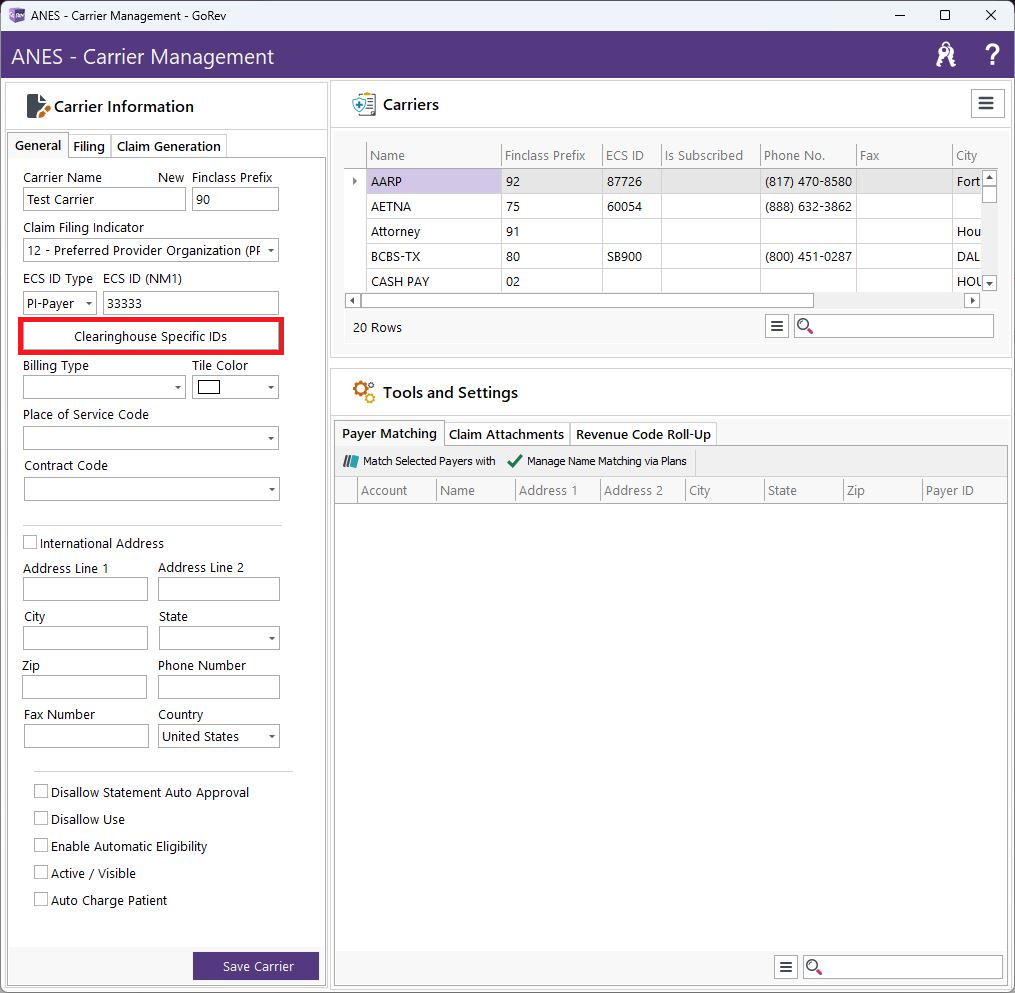Enable Automatic Eligibility checkbox
This screenshot has height=993, width=1015.
point(41,846)
